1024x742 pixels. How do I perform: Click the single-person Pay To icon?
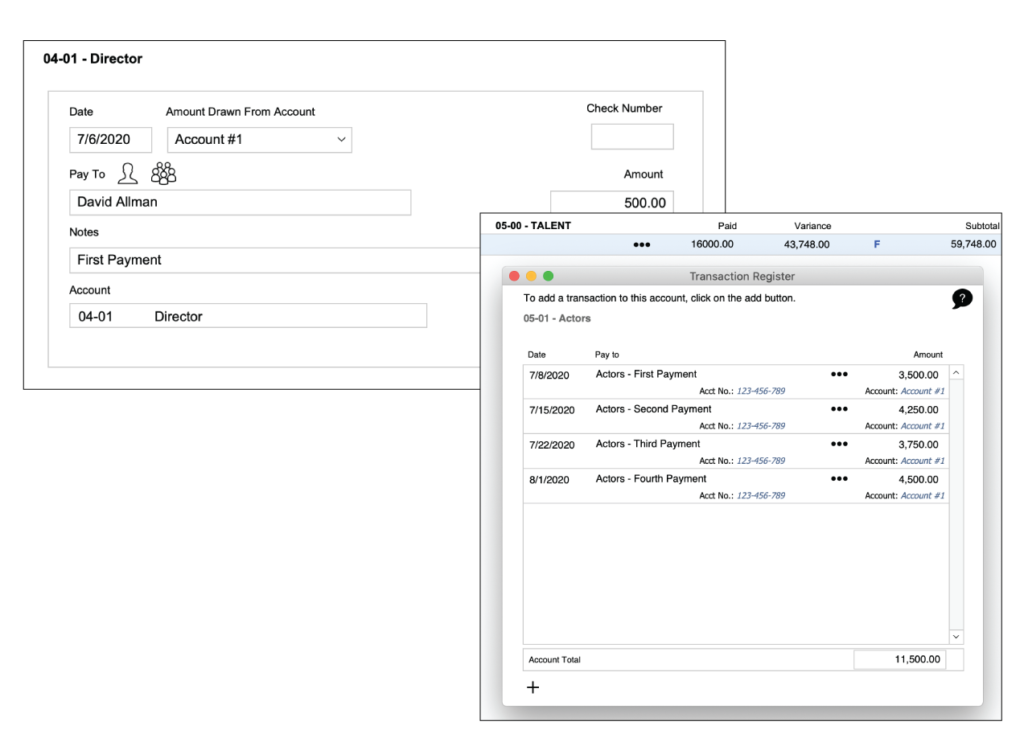pyautogui.click(x=127, y=174)
